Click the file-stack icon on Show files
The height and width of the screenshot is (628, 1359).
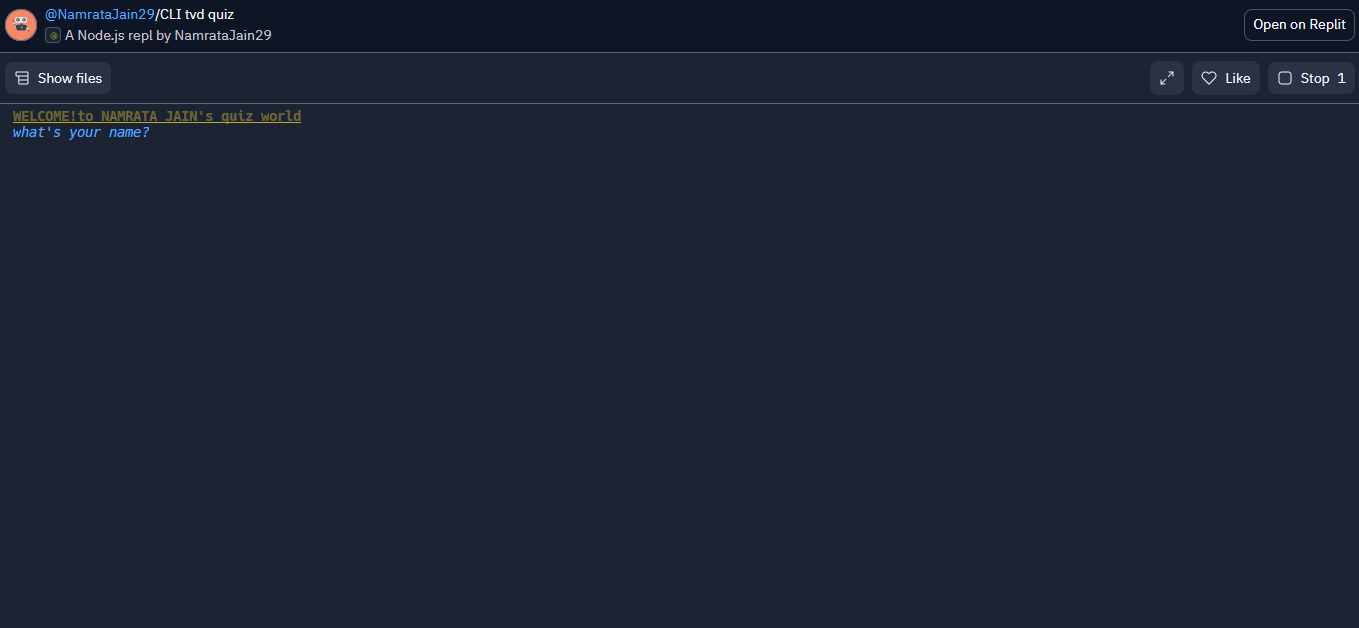coord(22,78)
